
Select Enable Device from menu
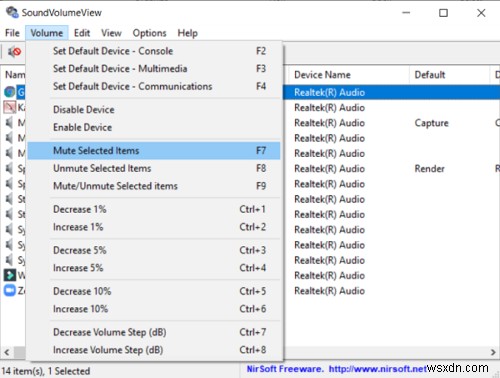(x=154, y=127)
